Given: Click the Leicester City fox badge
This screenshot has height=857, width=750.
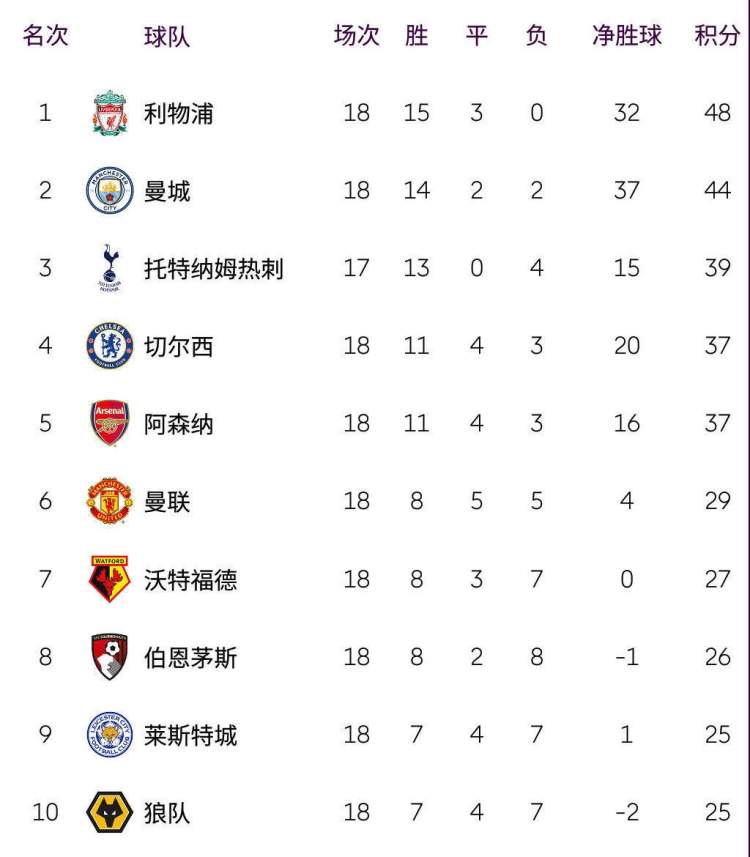Looking at the screenshot, I should (x=110, y=734).
